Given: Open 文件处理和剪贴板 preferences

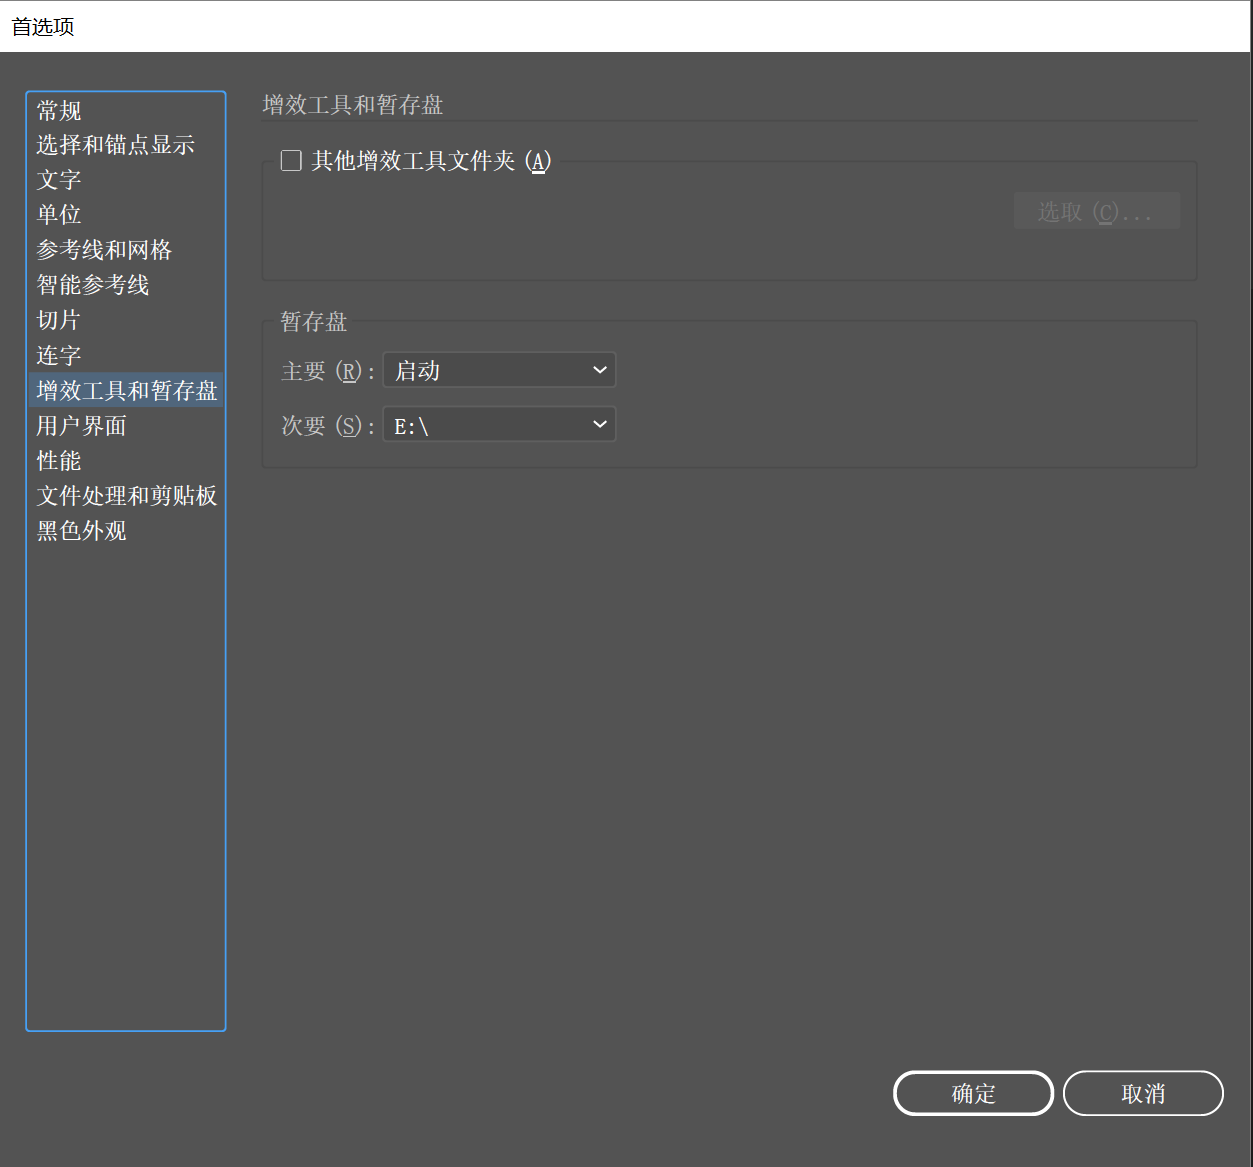Looking at the screenshot, I should (x=125, y=495).
